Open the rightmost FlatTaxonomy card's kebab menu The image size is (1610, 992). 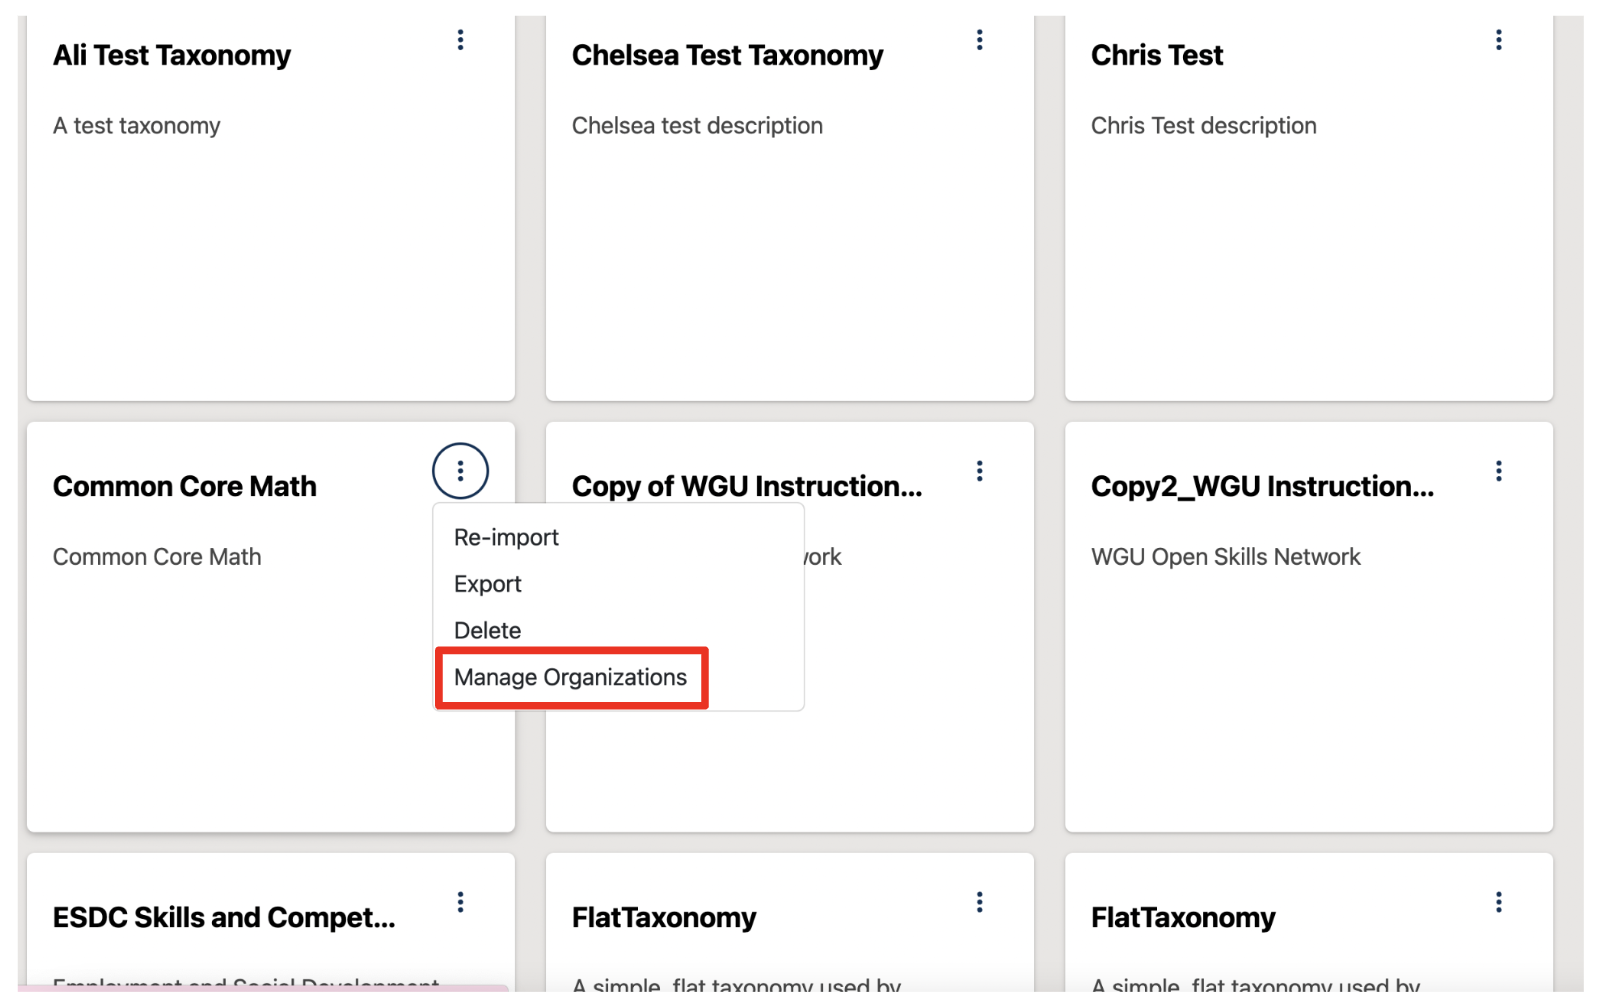1498,902
